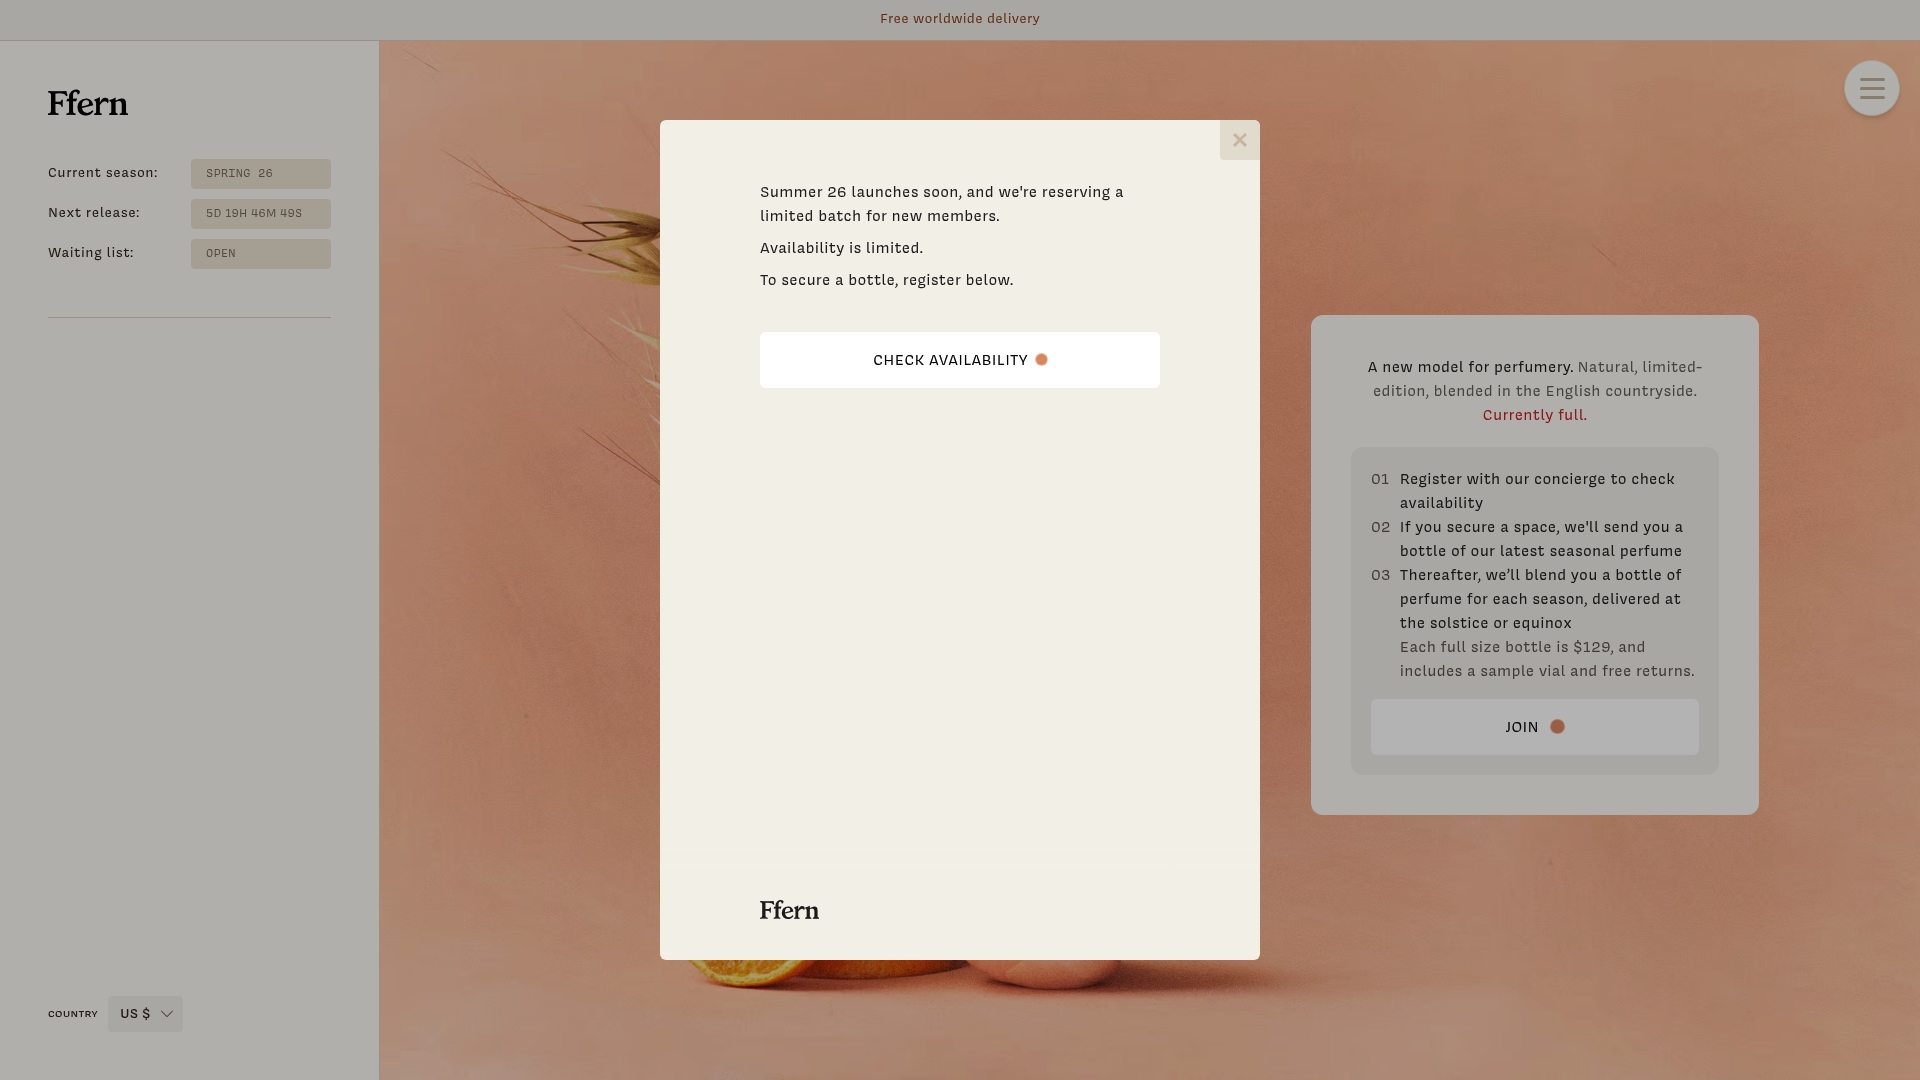The width and height of the screenshot is (1920, 1080).
Task: Click 'Availability is limited.' text in popup
Action: [841, 248]
